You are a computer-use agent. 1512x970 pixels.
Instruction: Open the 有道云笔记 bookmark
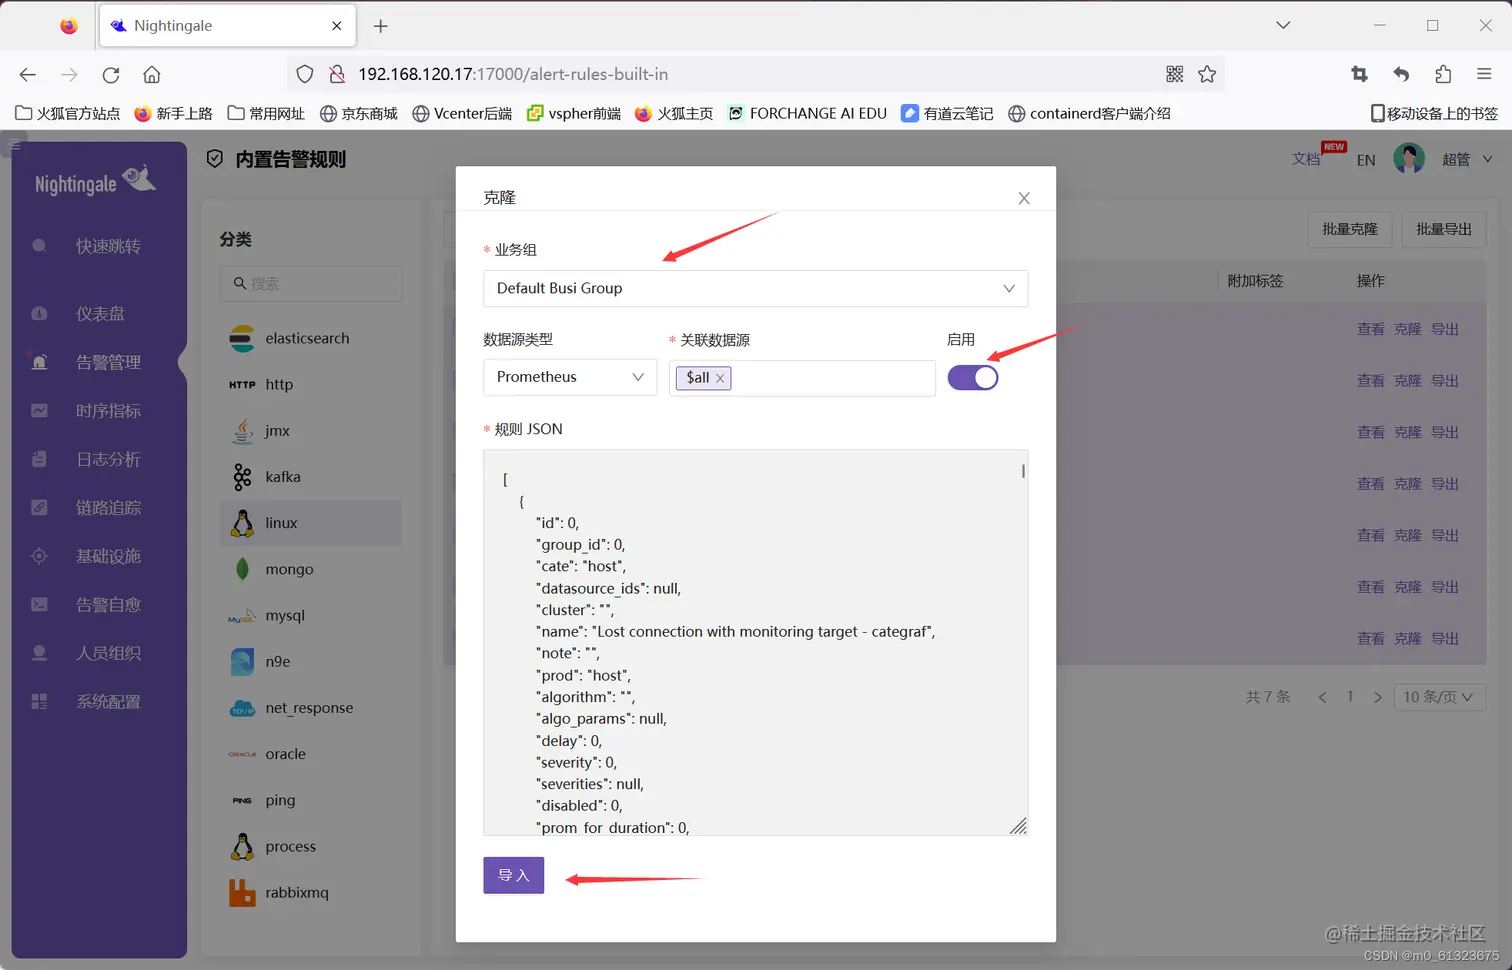pyautogui.click(x=947, y=114)
